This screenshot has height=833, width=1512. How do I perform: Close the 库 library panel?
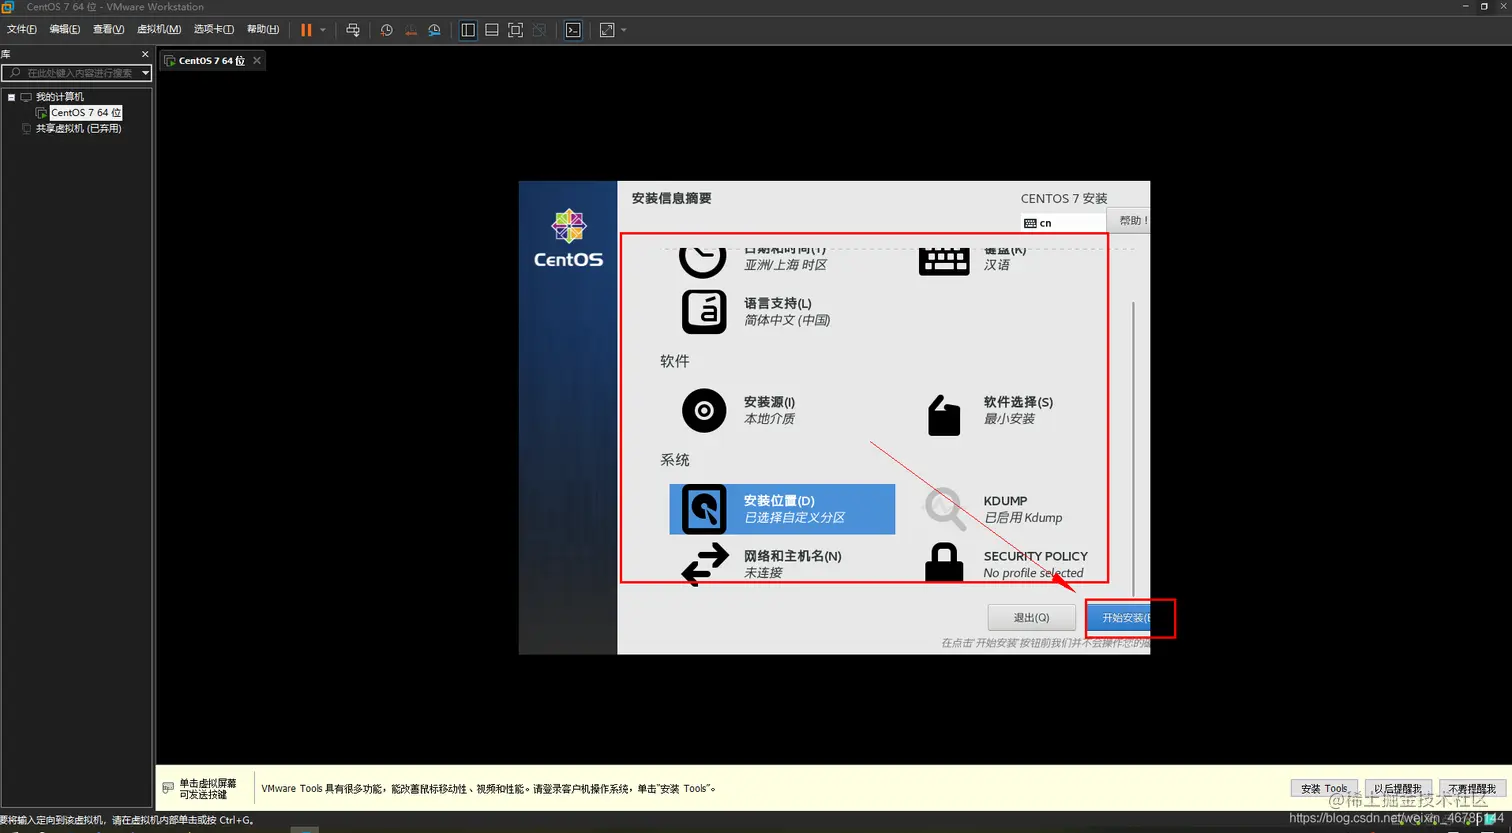pyautogui.click(x=145, y=54)
